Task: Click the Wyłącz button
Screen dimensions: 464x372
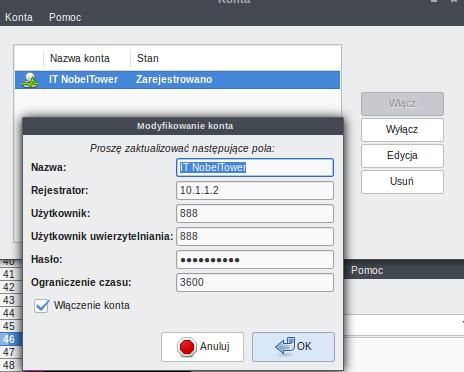Action: [x=402, y=130]
